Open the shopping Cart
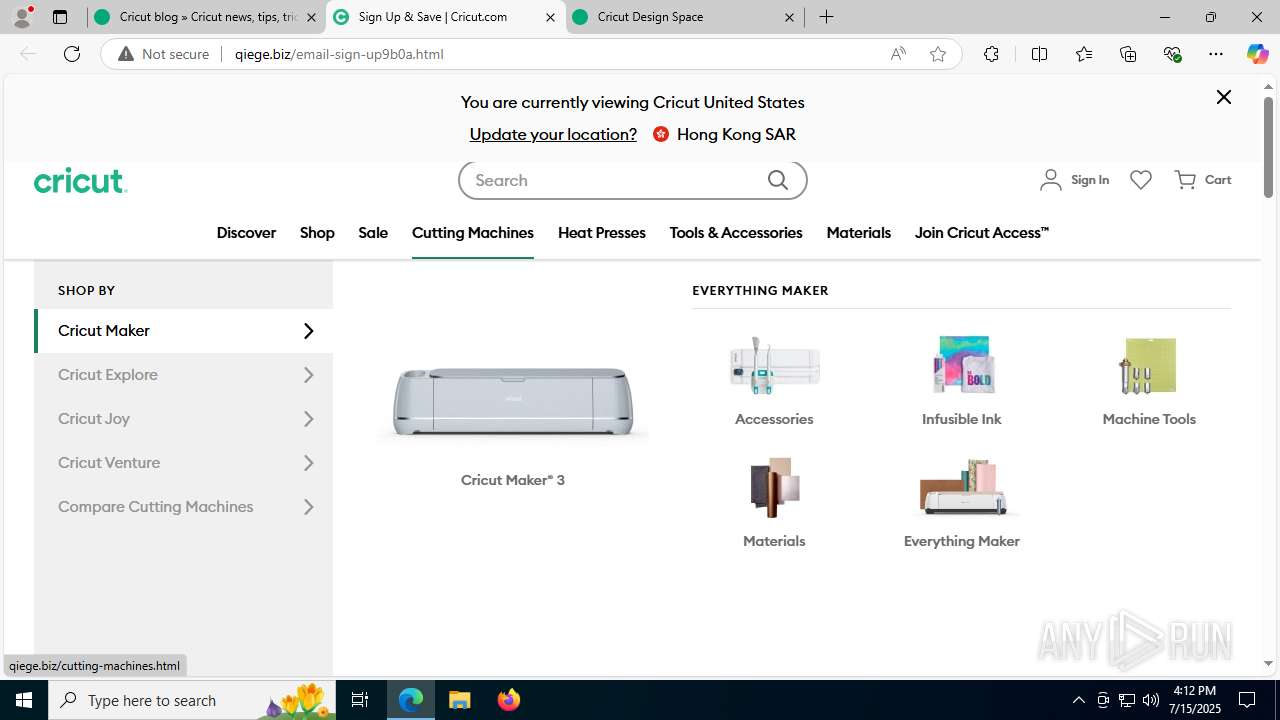The image size is (1280, 720). [1203, 180]
